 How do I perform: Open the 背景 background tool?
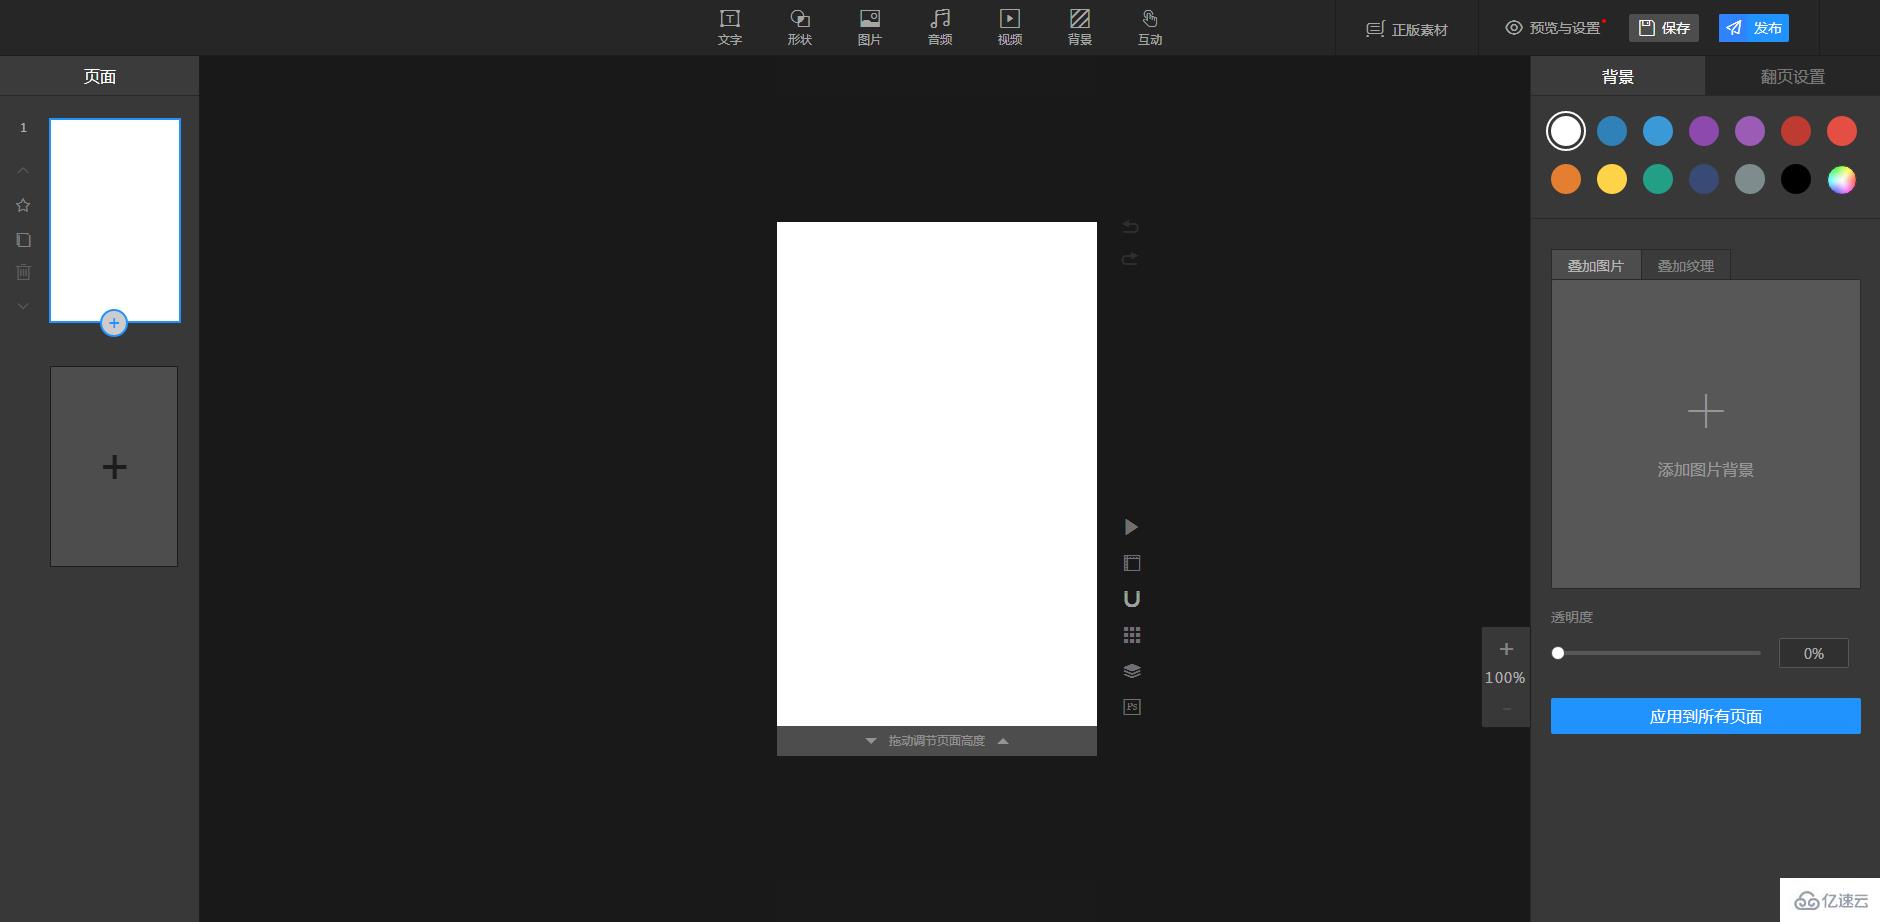tap(1080, 28)
